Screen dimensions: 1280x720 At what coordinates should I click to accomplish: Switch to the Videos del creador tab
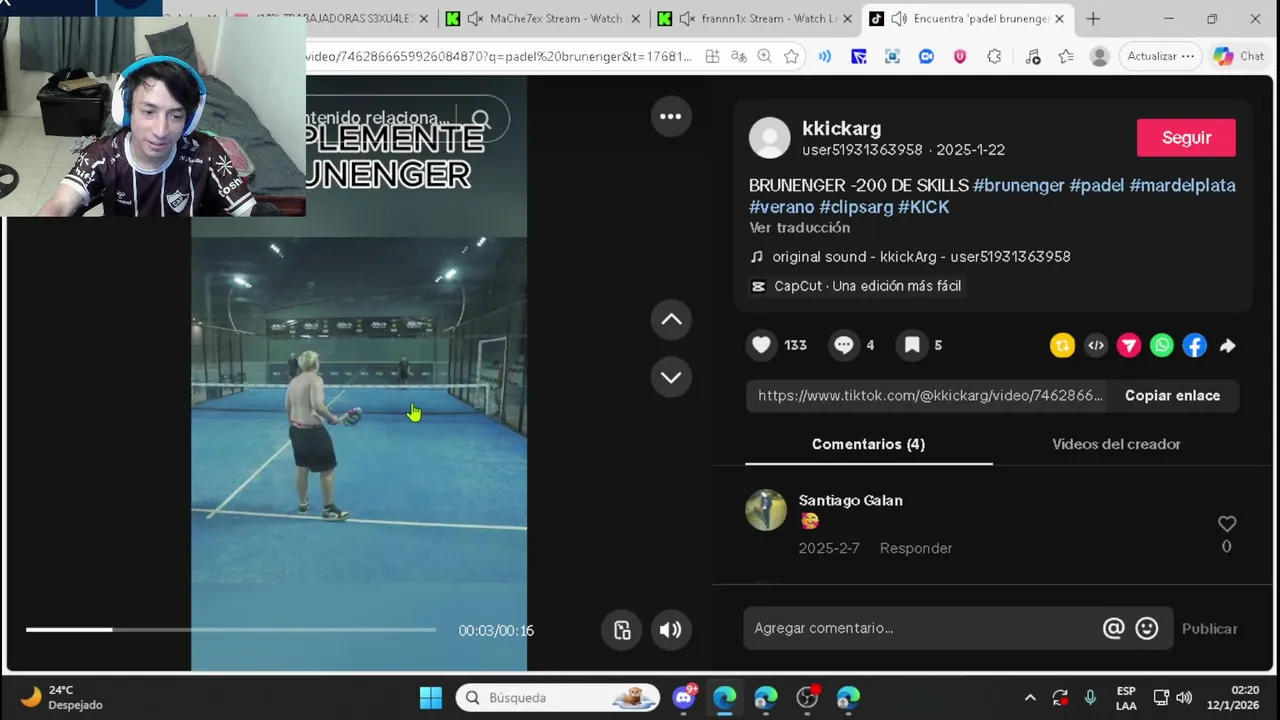[1116, 444]
